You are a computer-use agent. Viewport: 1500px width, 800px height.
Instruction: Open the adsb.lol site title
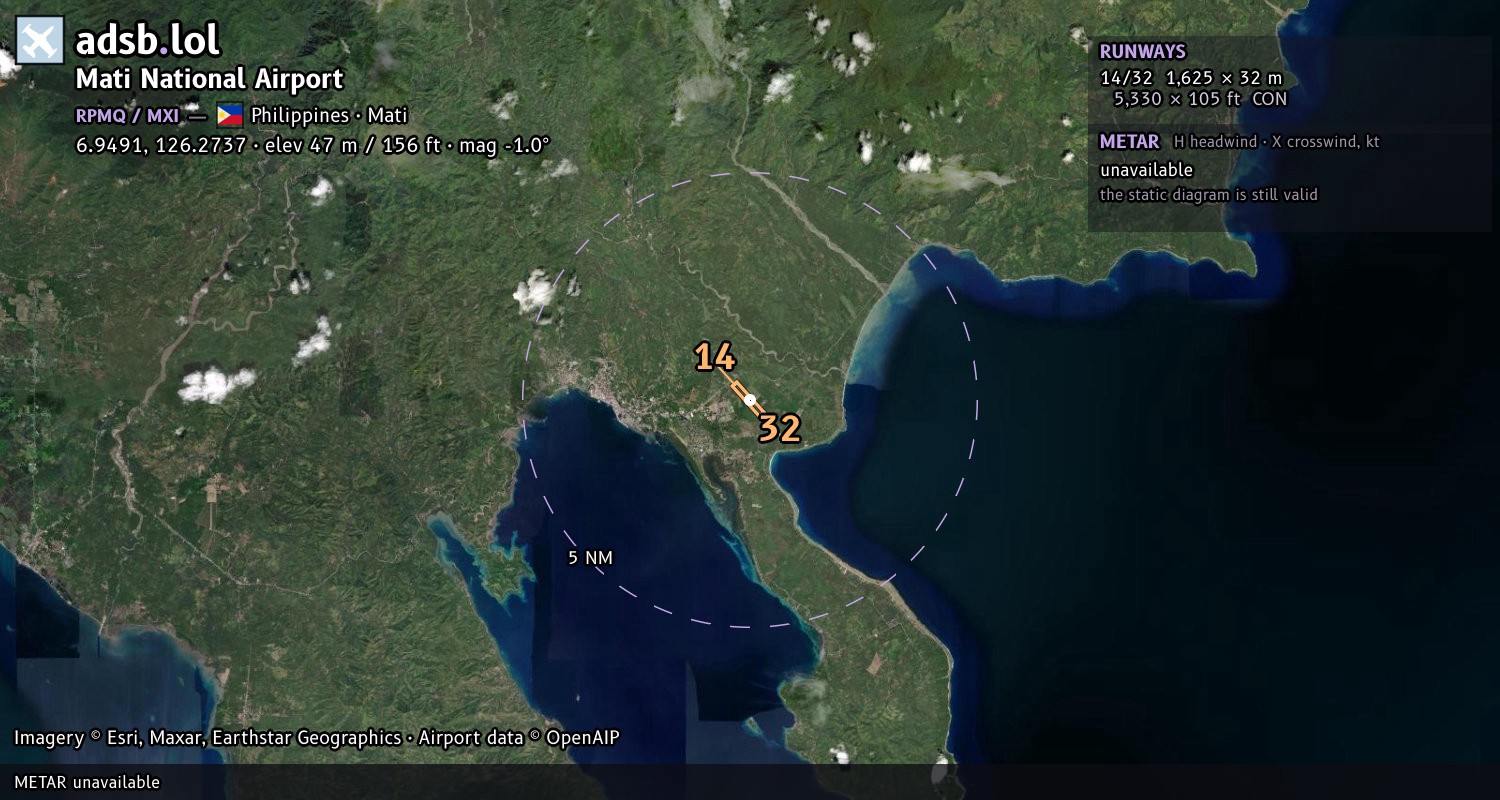tap(147, 41)
